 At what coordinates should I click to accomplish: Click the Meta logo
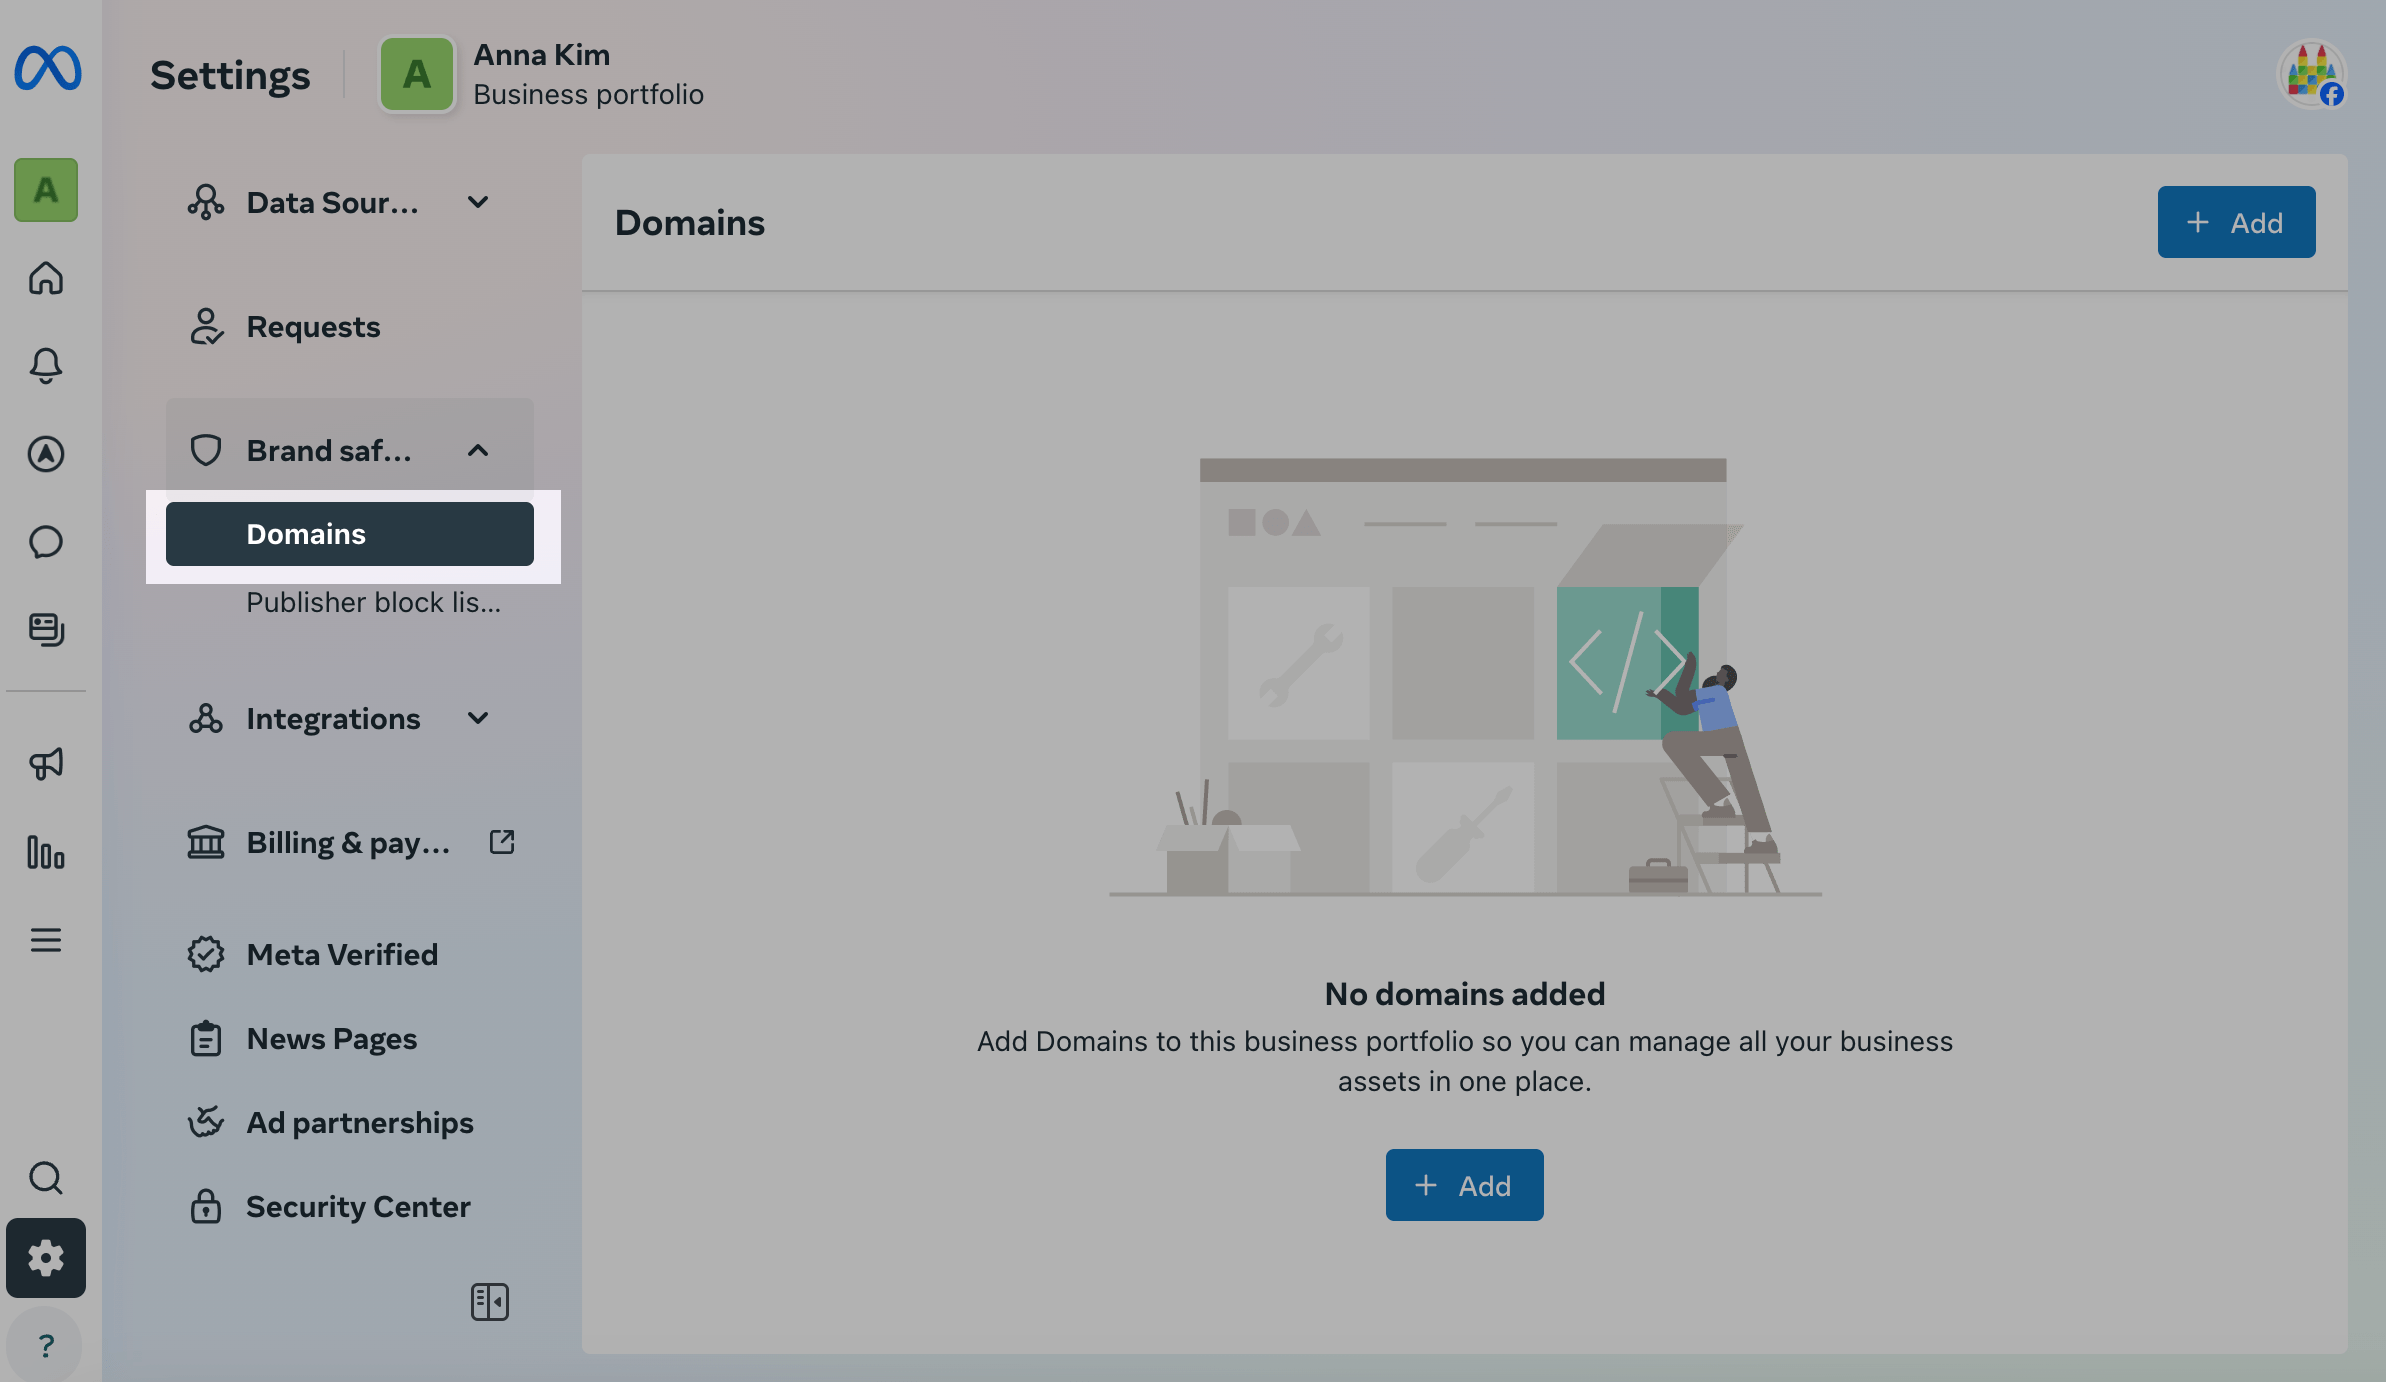(46, 69)
